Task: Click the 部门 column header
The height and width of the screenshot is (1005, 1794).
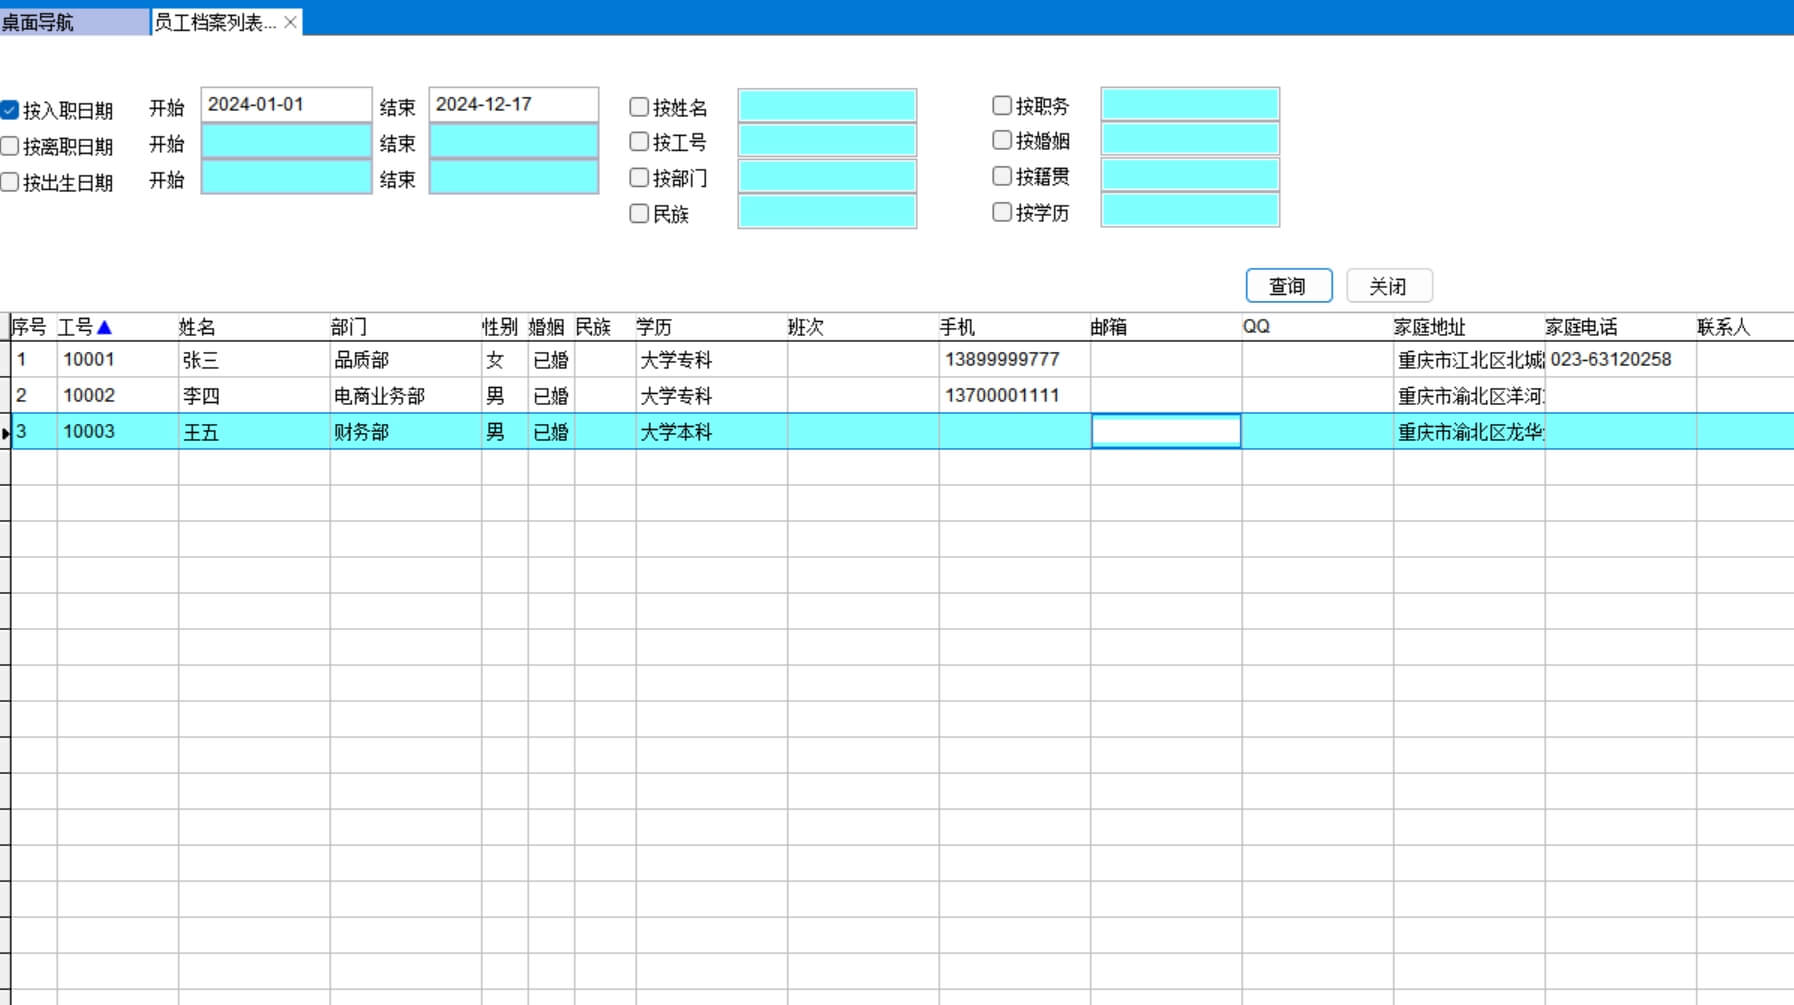Action: [349, 328]
